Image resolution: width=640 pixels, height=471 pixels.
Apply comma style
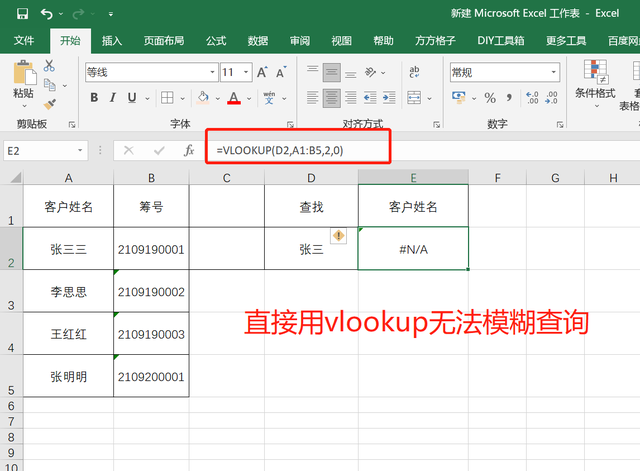tap(509, 98)
